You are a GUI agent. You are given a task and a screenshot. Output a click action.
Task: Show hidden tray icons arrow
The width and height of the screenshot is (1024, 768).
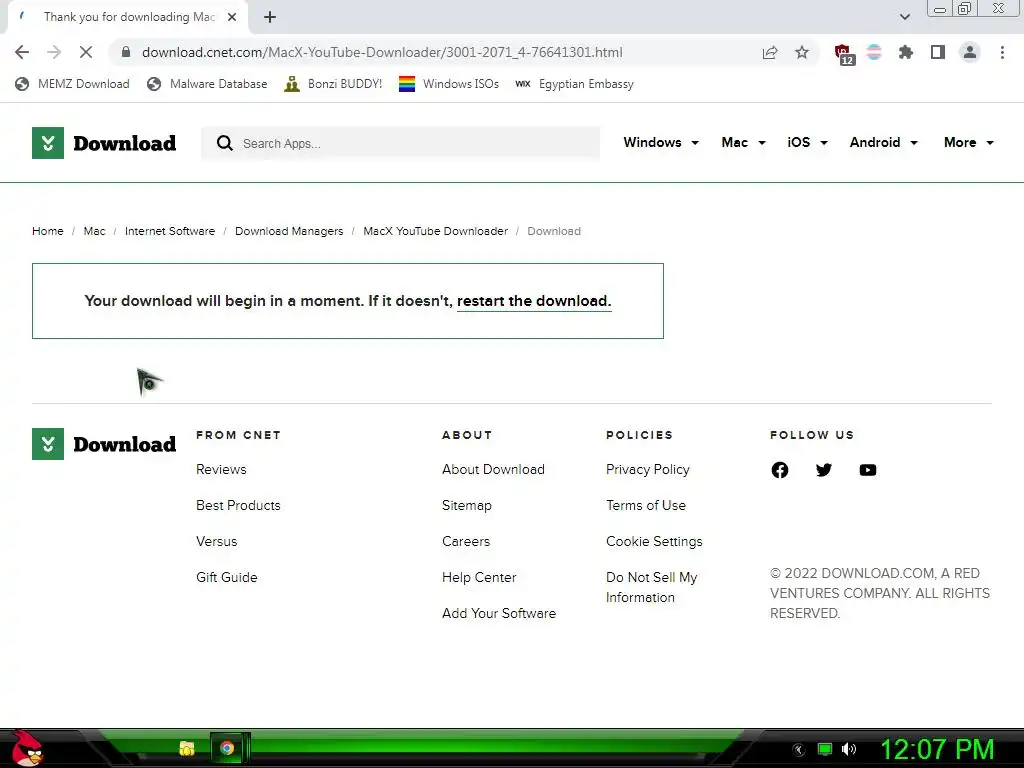[x=799, y=750]
